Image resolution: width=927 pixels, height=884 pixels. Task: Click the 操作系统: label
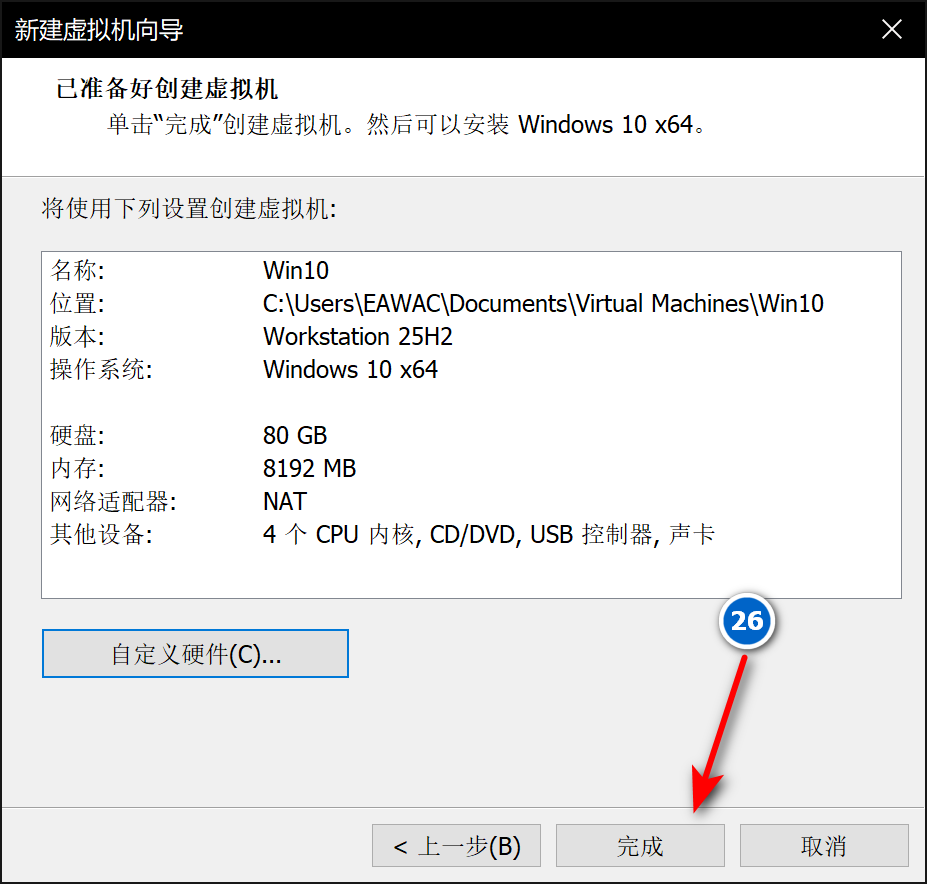pyautogui.click(x=101, y=370)
